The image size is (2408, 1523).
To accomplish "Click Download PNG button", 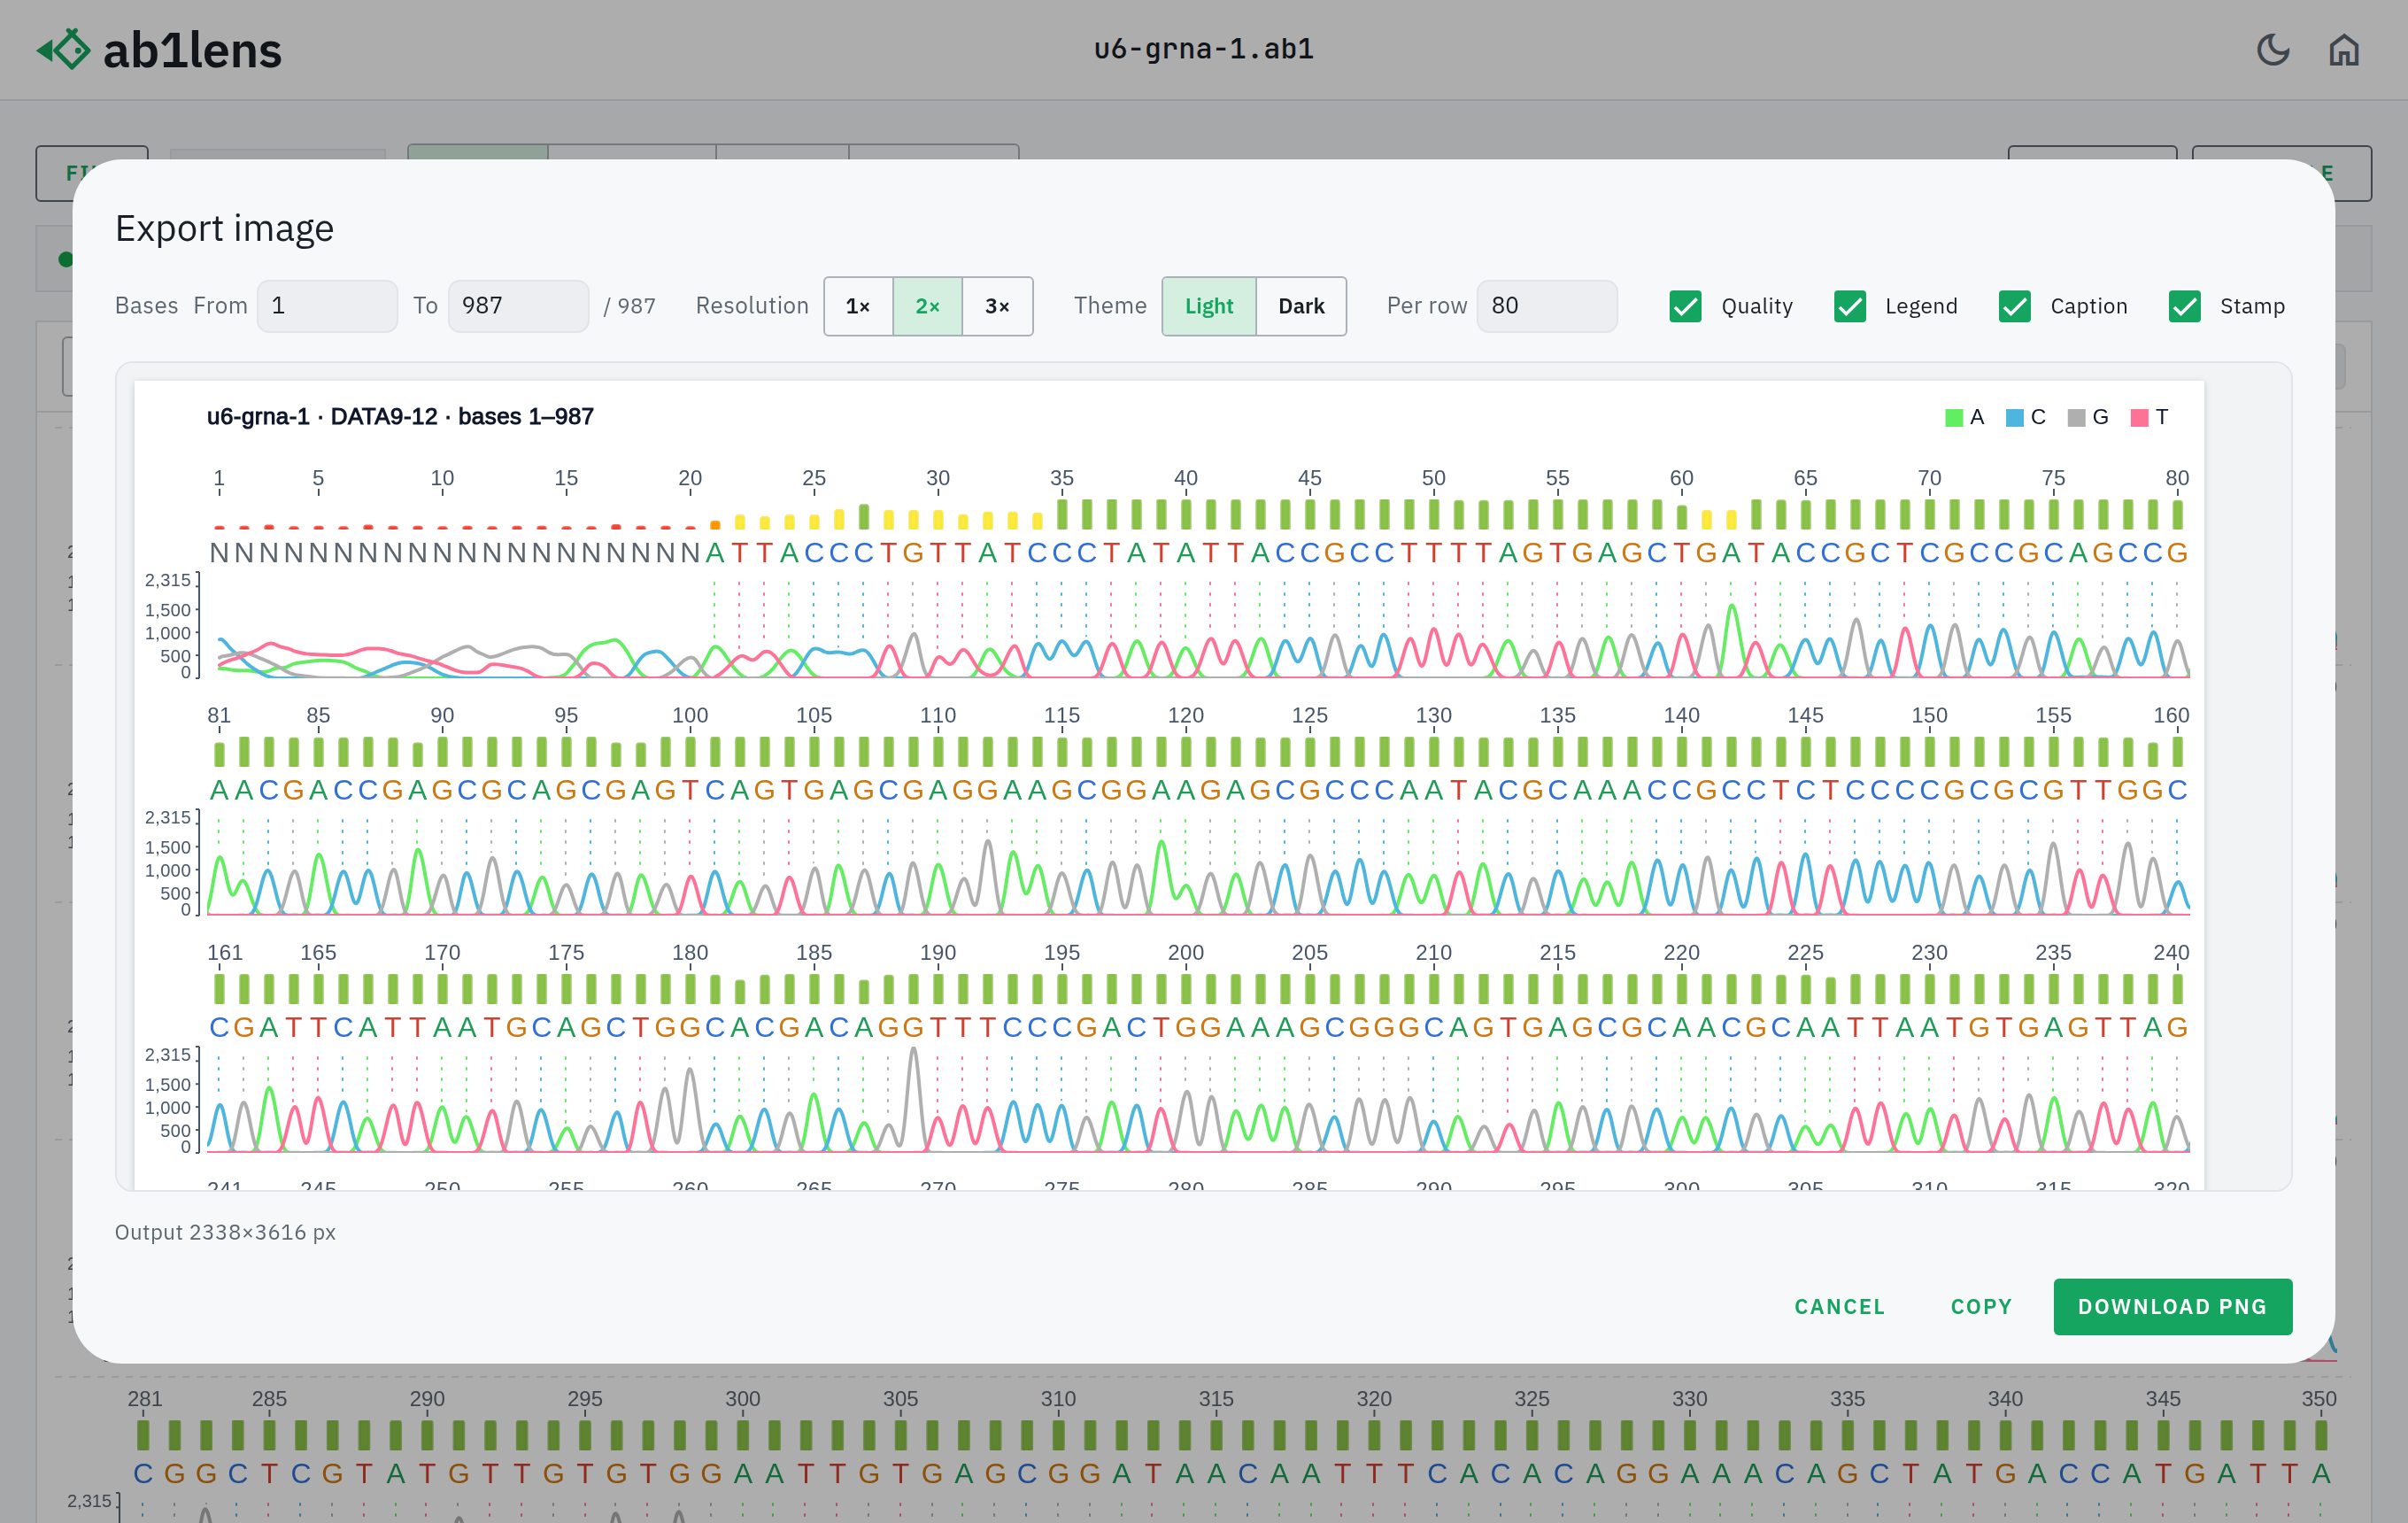I will [2172, 1306].
